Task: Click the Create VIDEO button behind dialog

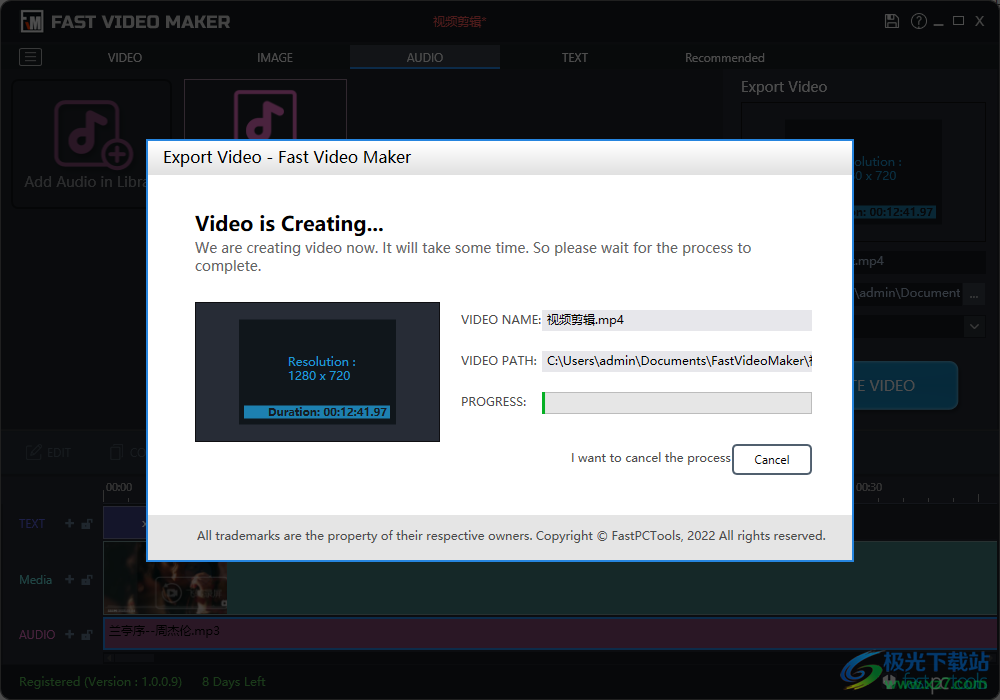Action: [x=904, y=386]
